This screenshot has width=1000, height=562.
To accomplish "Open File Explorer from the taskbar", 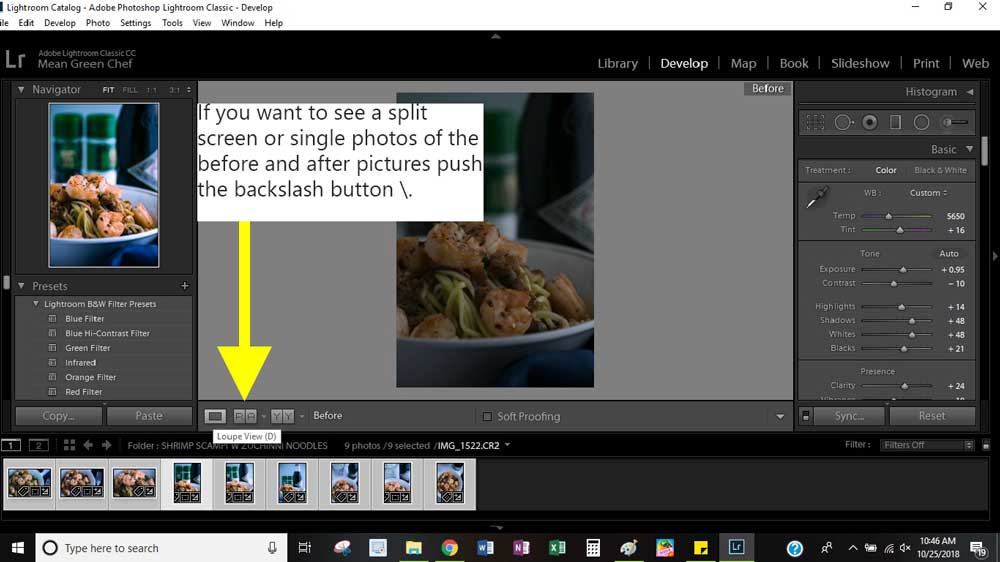I will (414, 548).
